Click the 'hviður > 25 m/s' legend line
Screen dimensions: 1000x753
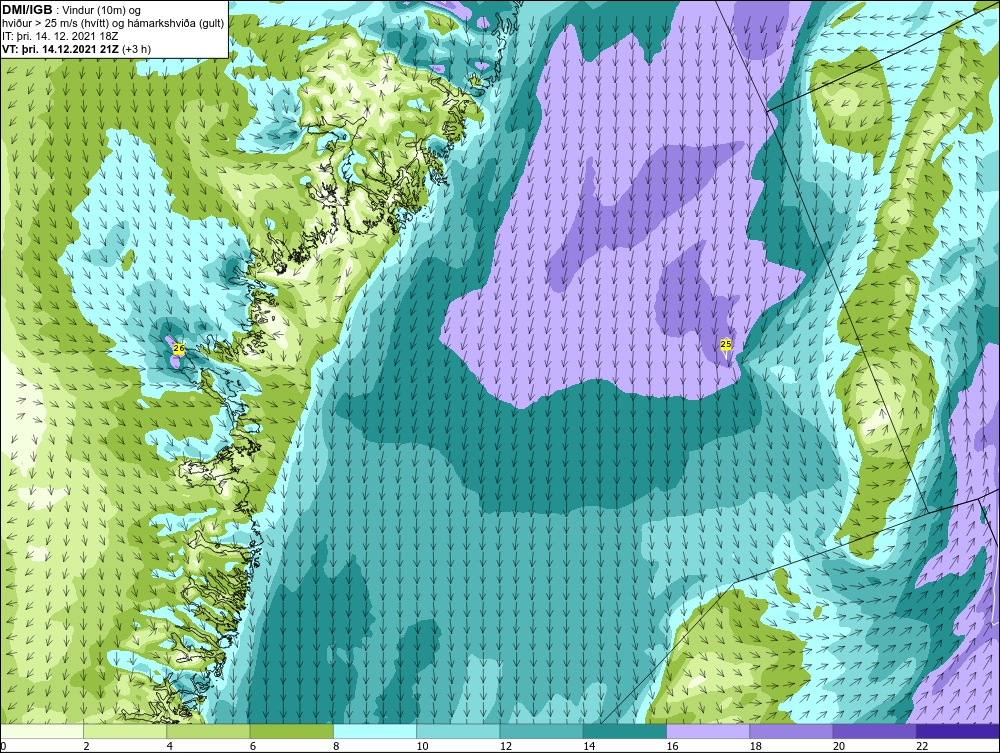(x=114, y=23)
